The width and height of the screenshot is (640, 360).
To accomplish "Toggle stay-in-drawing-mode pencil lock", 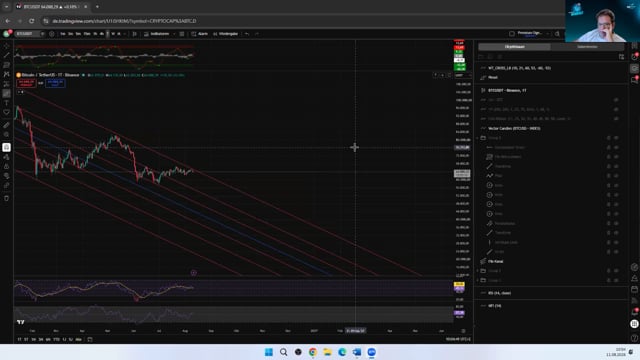I will [7, 157].
